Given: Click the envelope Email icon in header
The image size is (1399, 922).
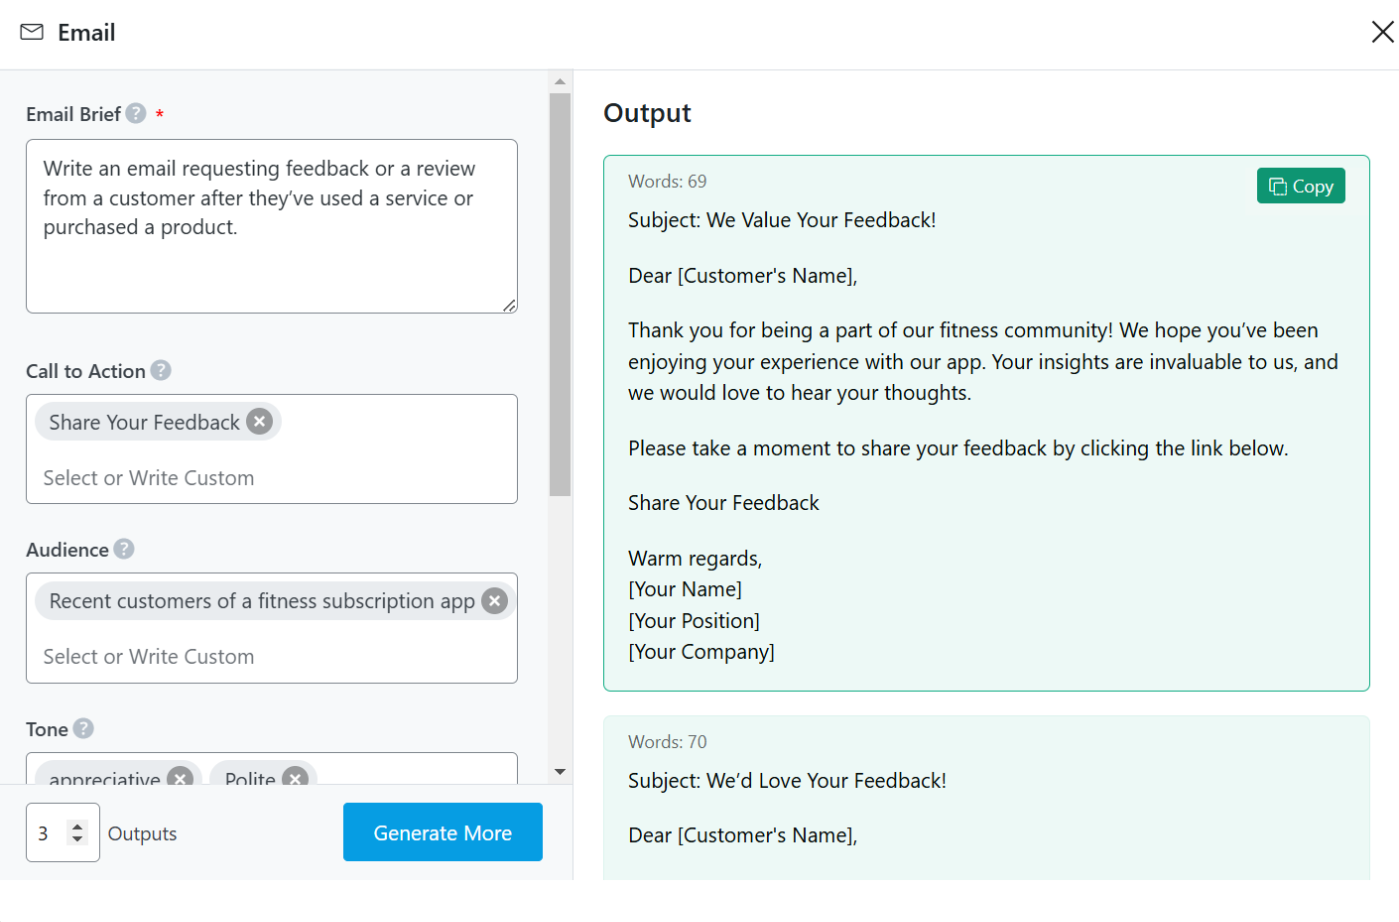Looking at the screenshot, I should pyautogui.click(x=32, y=32).
